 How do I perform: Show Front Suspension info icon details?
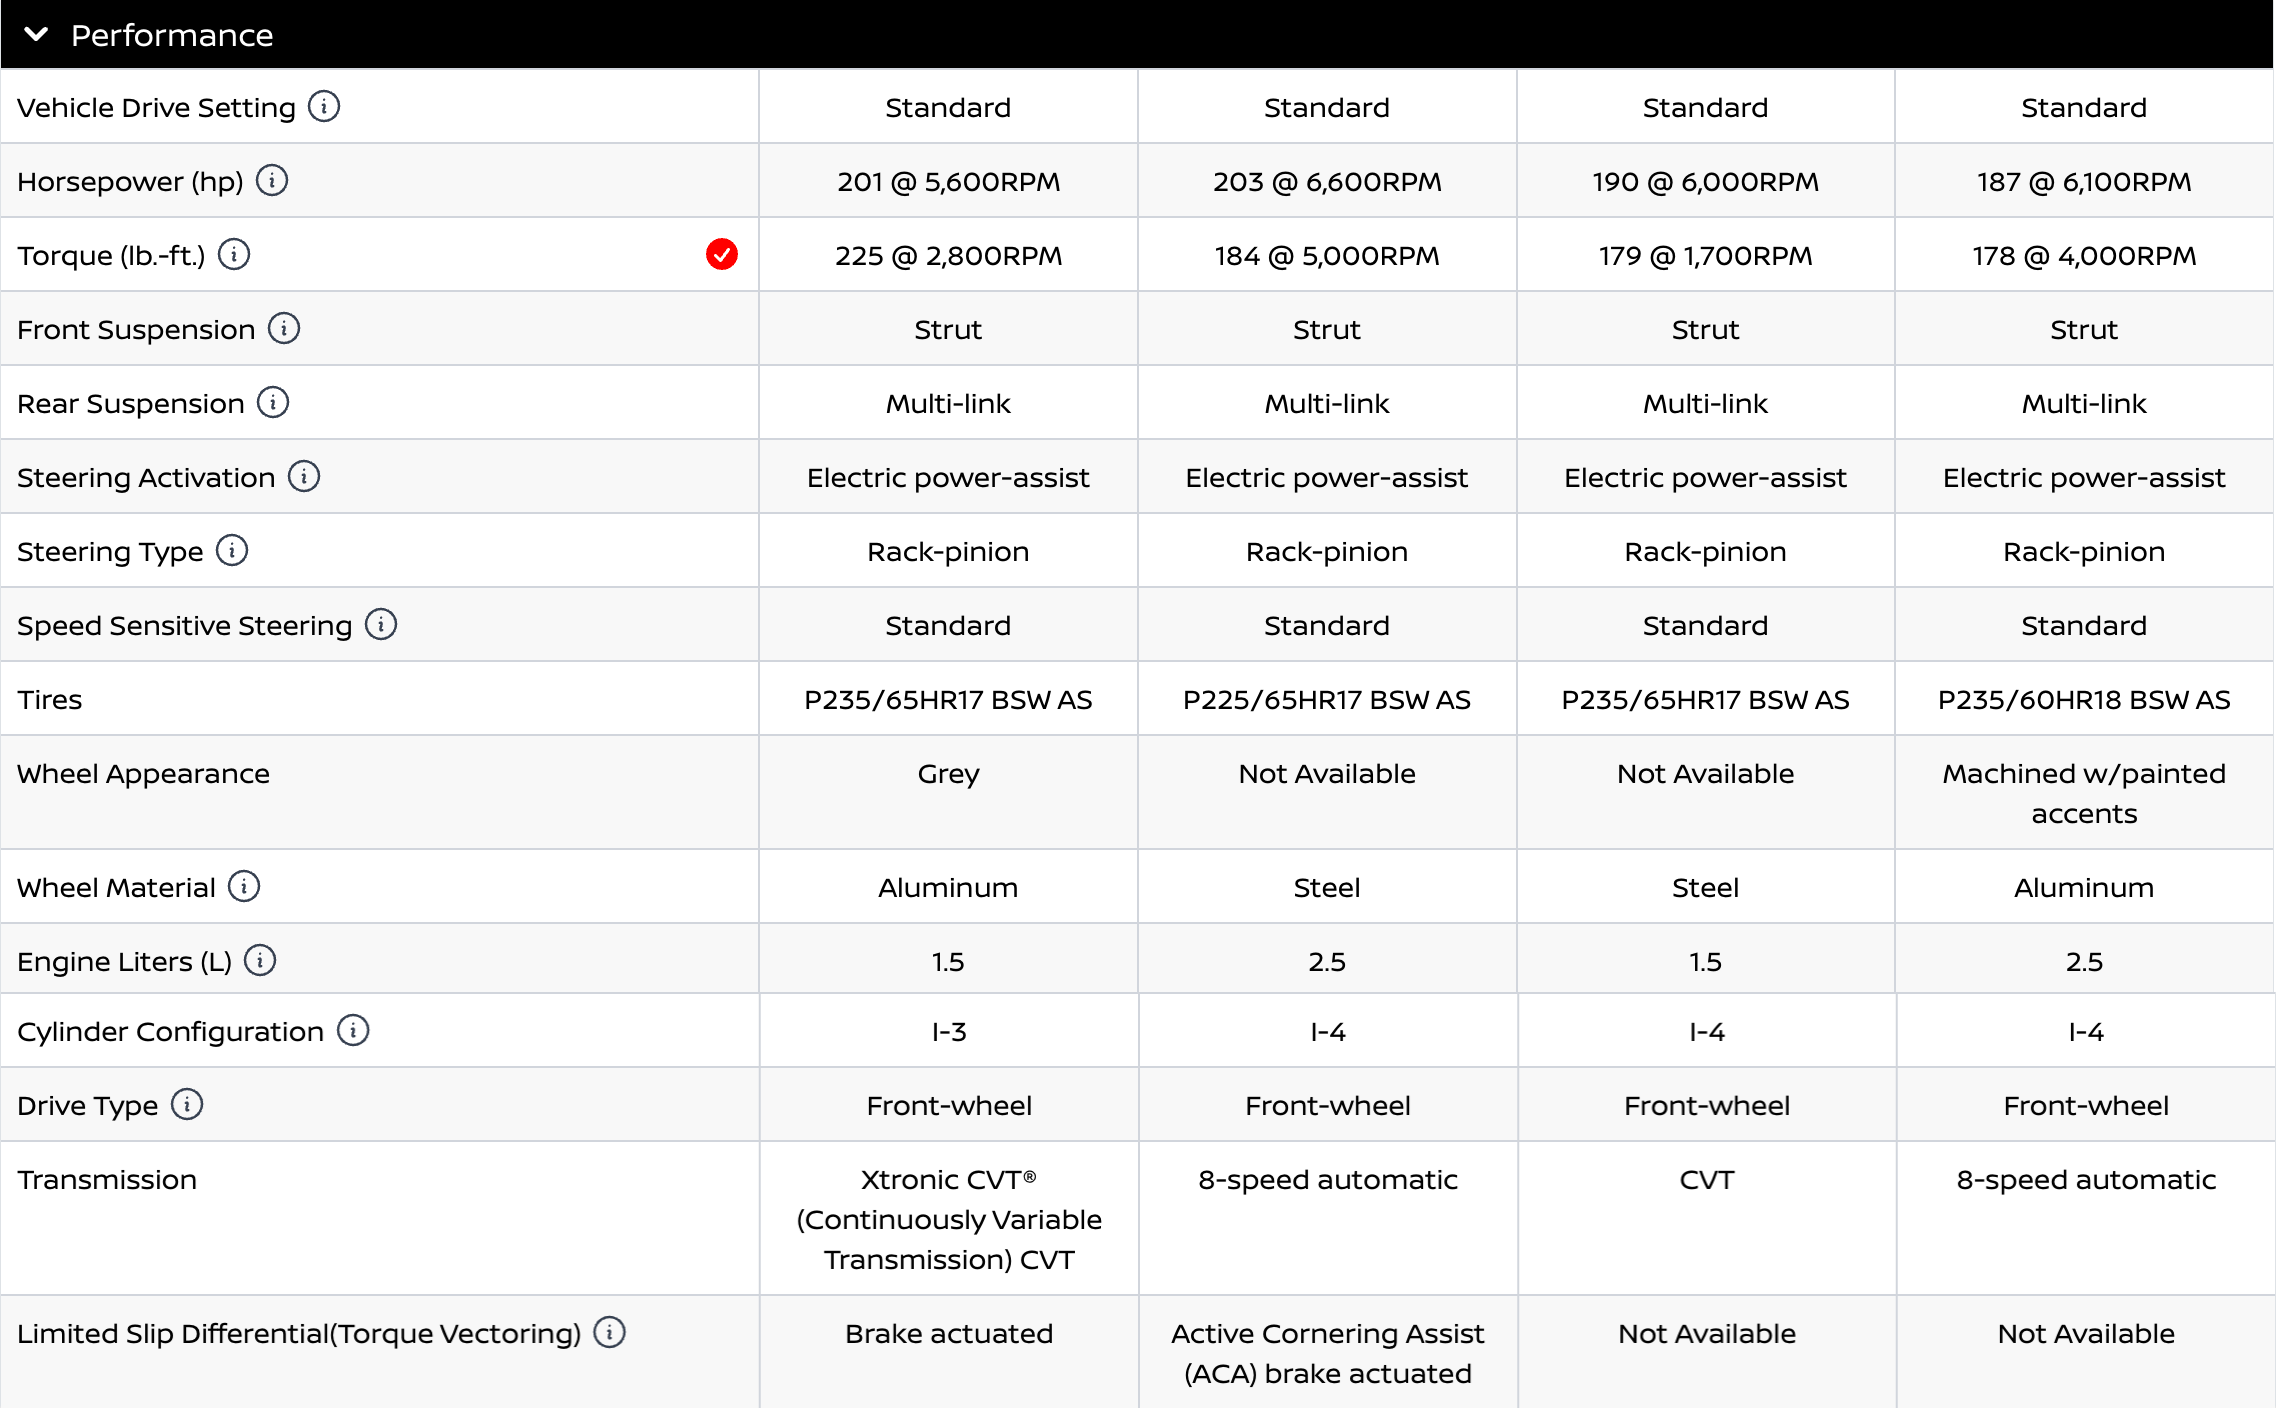[x=284, y=328]
